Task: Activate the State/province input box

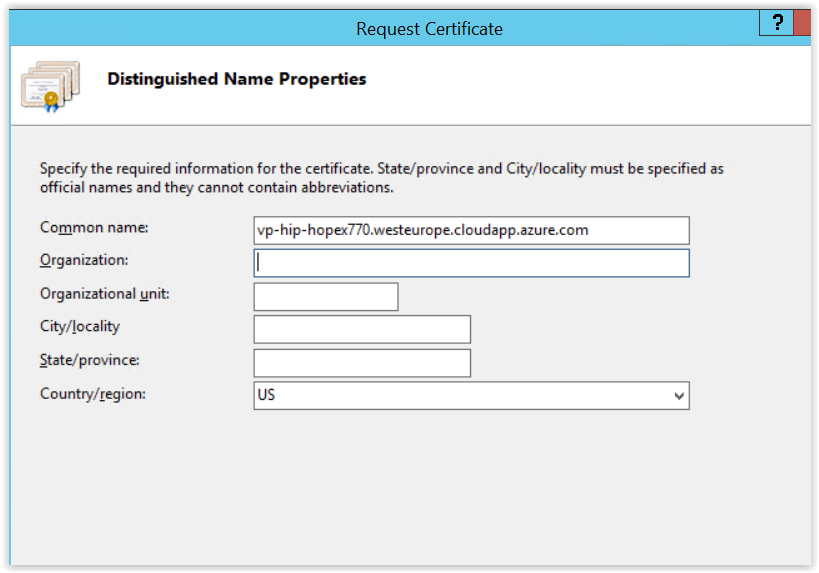Action: tap(362, 363)
